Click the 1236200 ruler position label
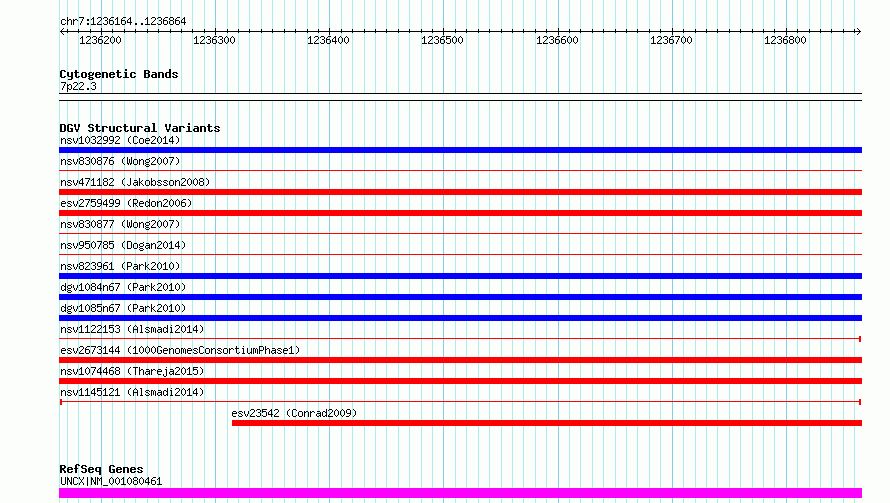 coord(100,40)
